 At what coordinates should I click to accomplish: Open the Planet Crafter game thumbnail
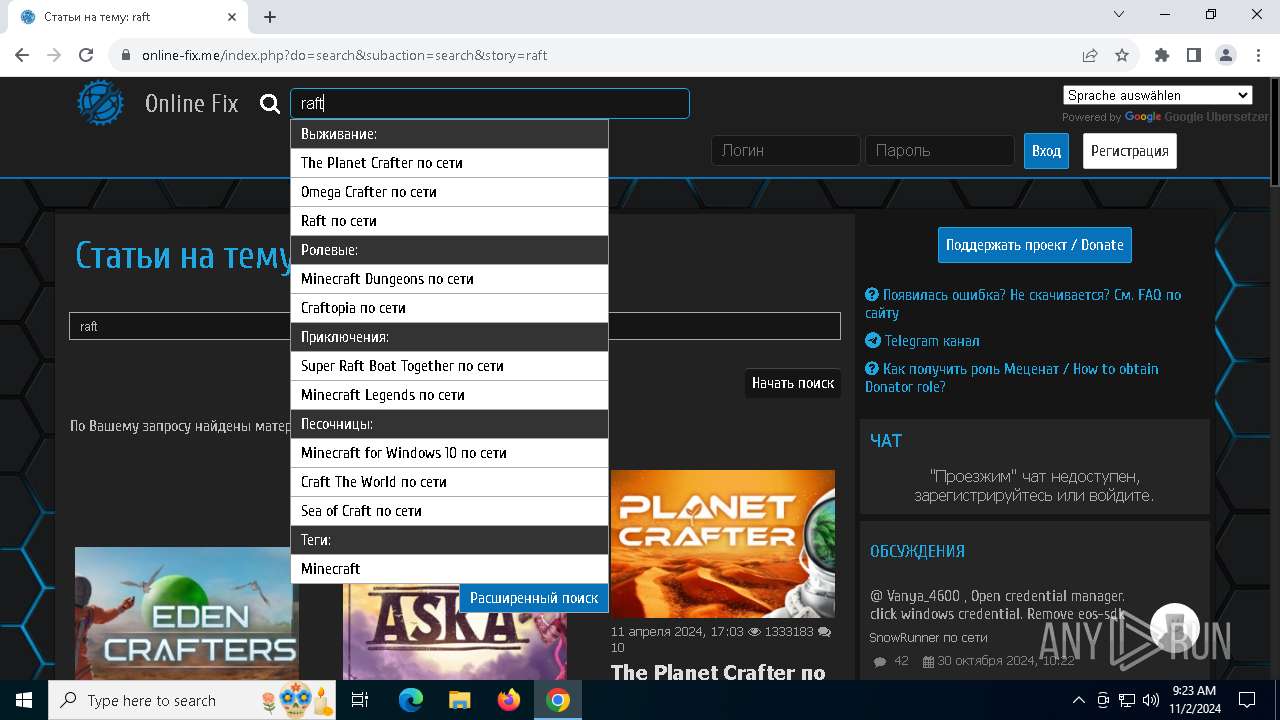click(722, 543)
